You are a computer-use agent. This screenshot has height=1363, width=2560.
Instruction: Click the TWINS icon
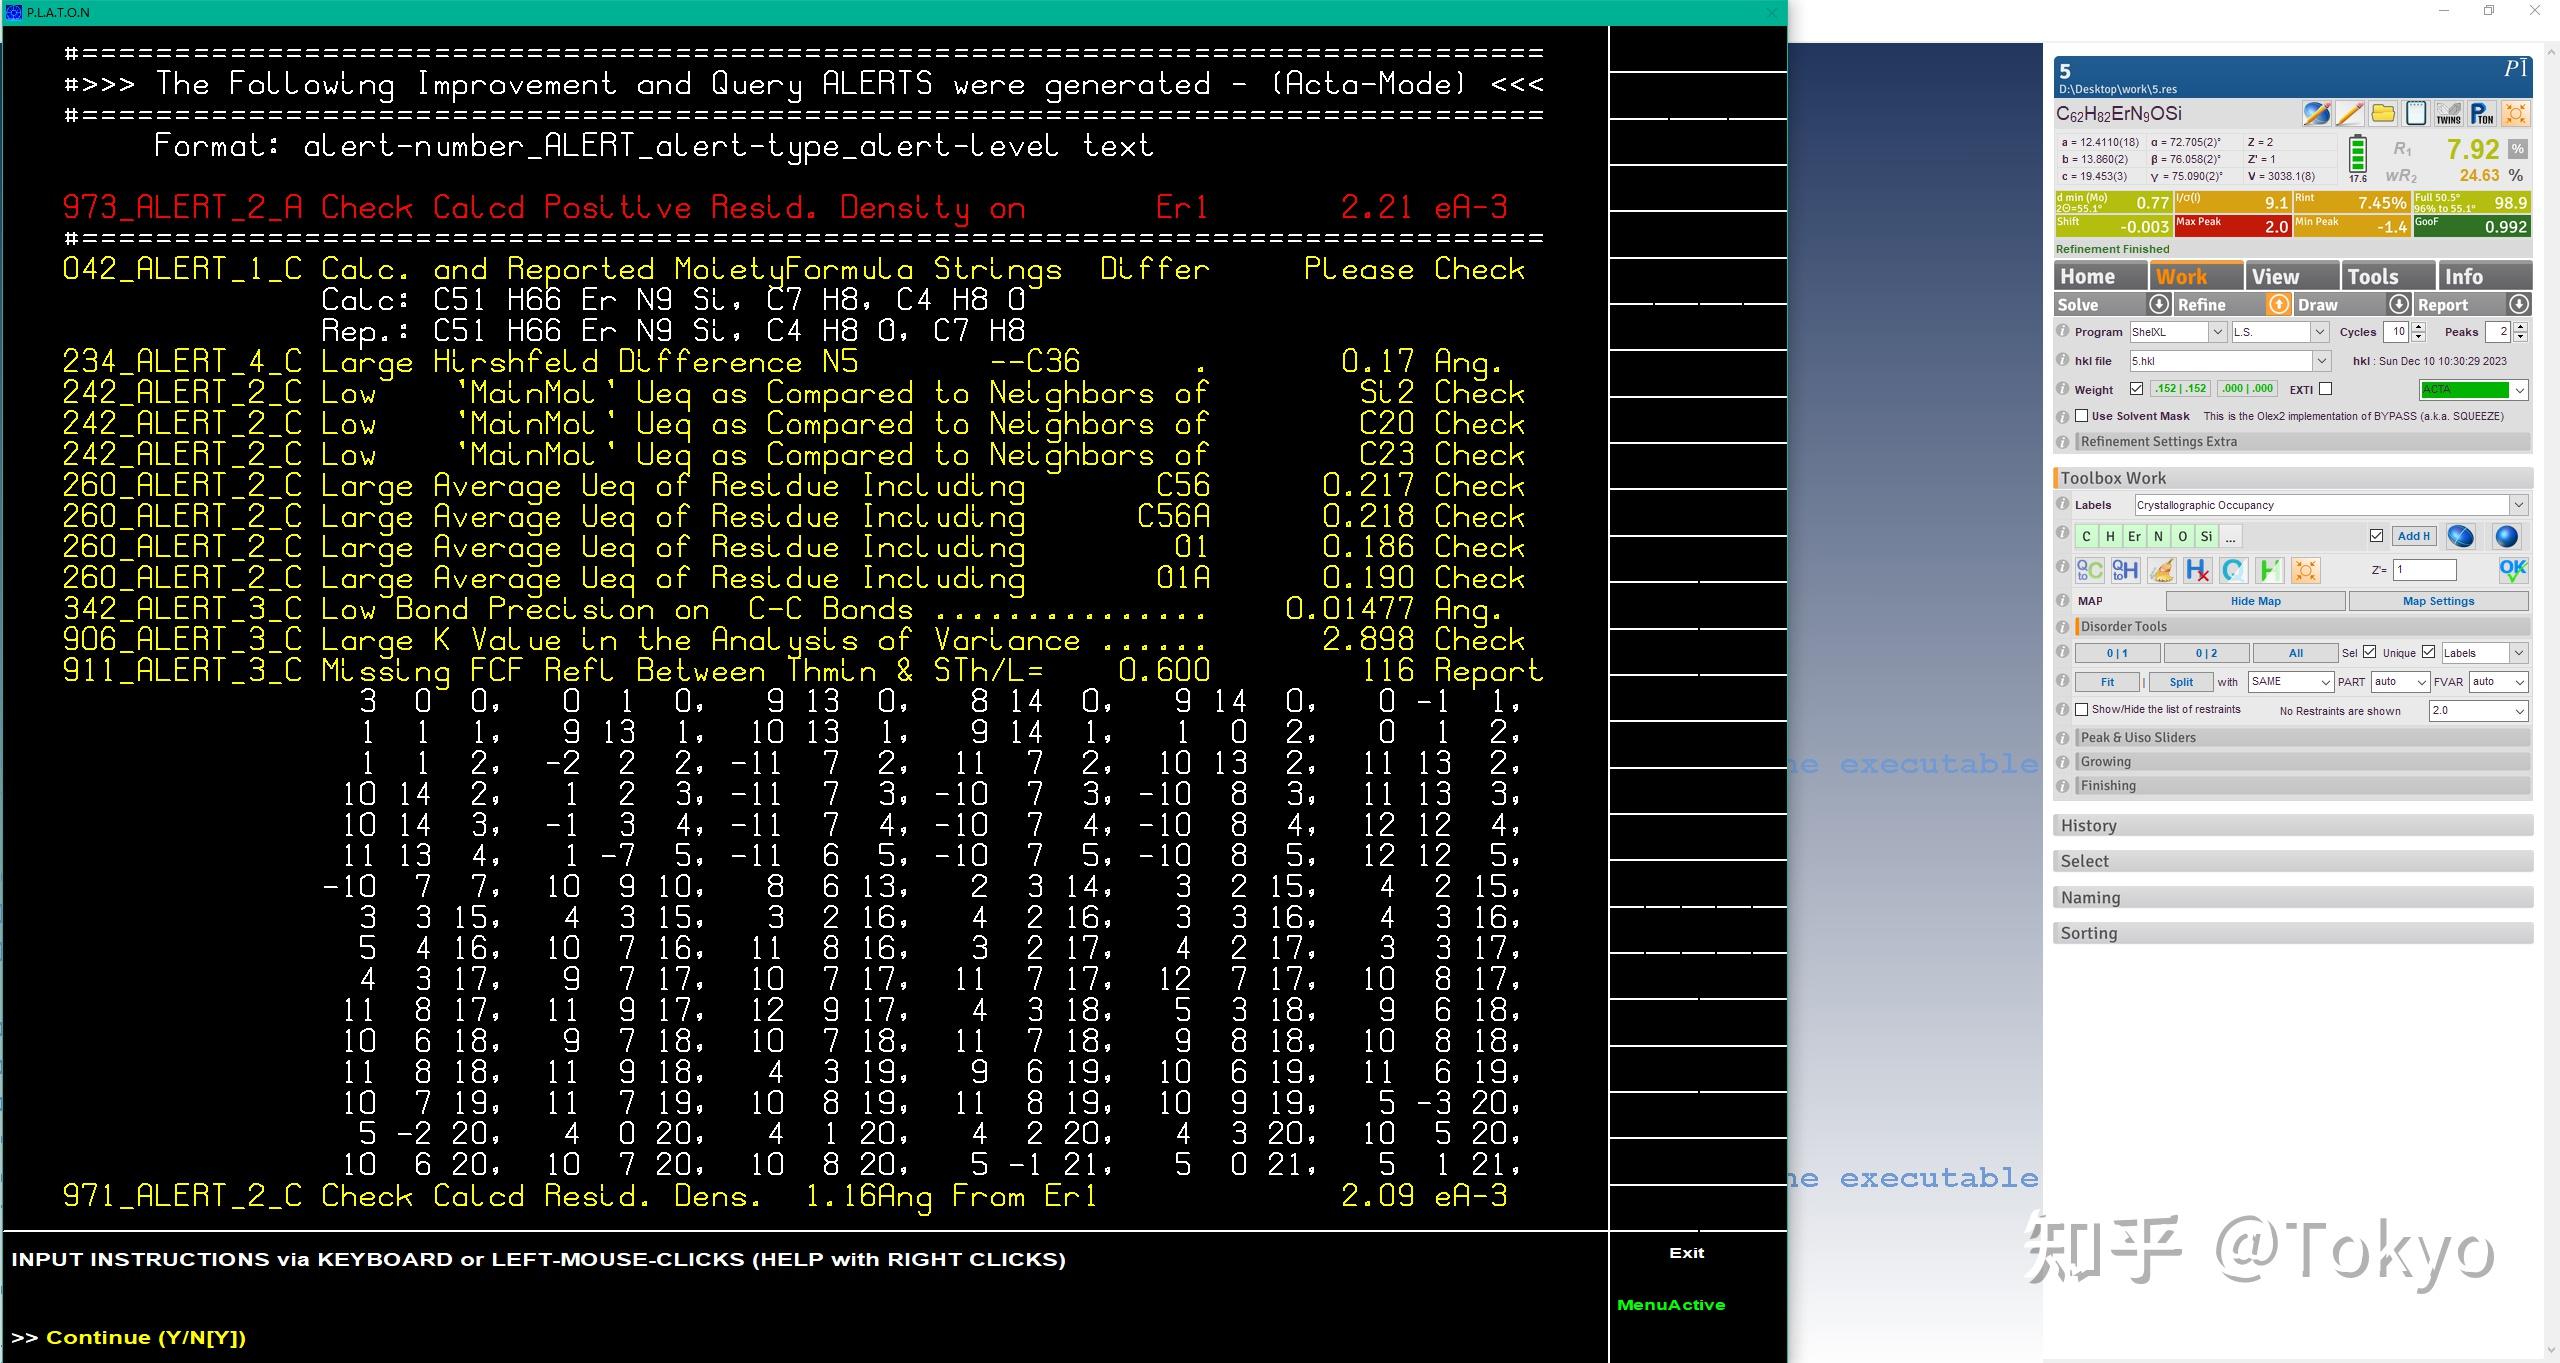click(2448, 114)
